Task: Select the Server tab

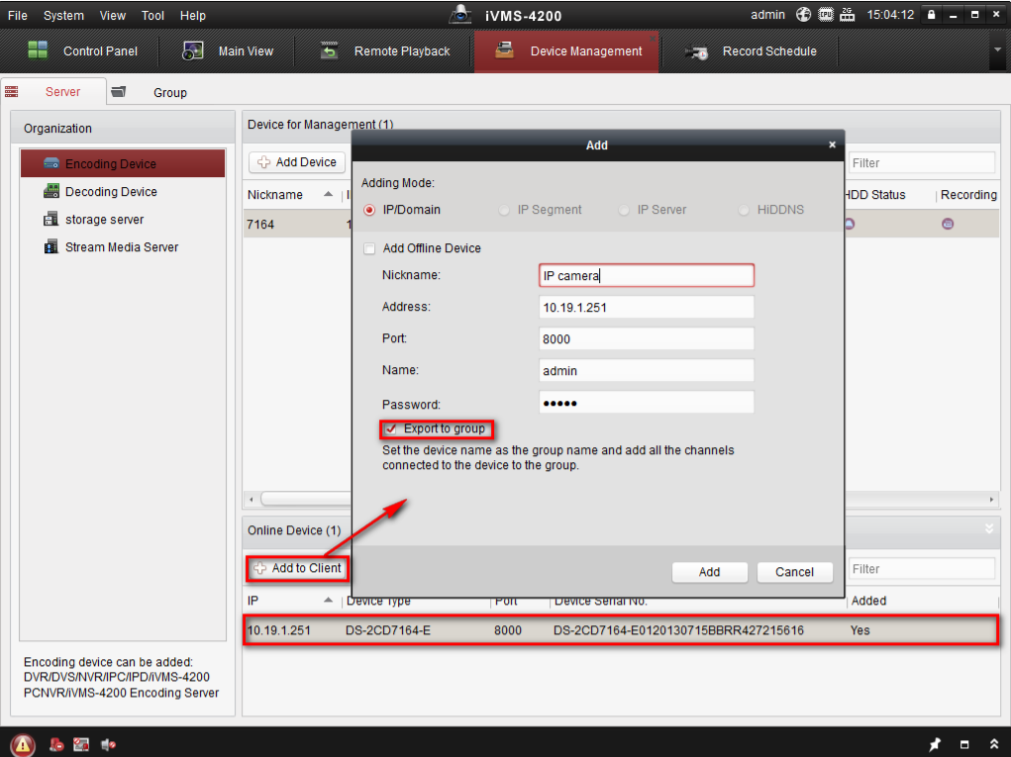Action: (x=54, y=92)
